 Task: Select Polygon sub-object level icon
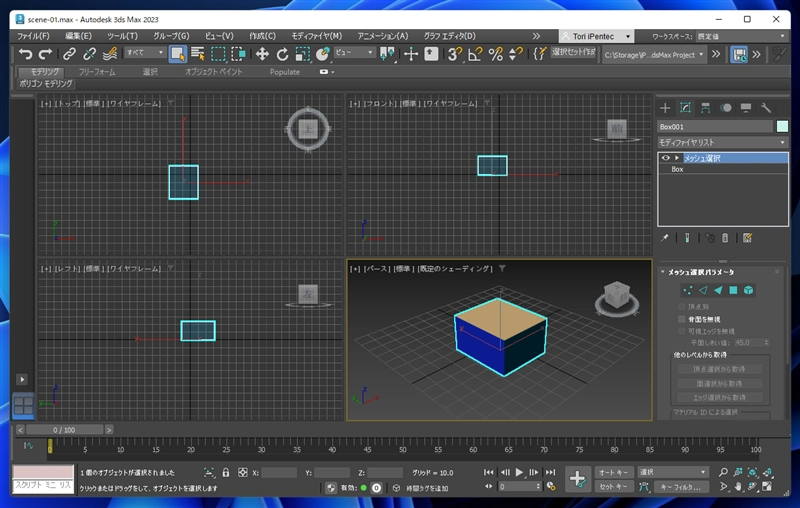click(x=733, y=290)
